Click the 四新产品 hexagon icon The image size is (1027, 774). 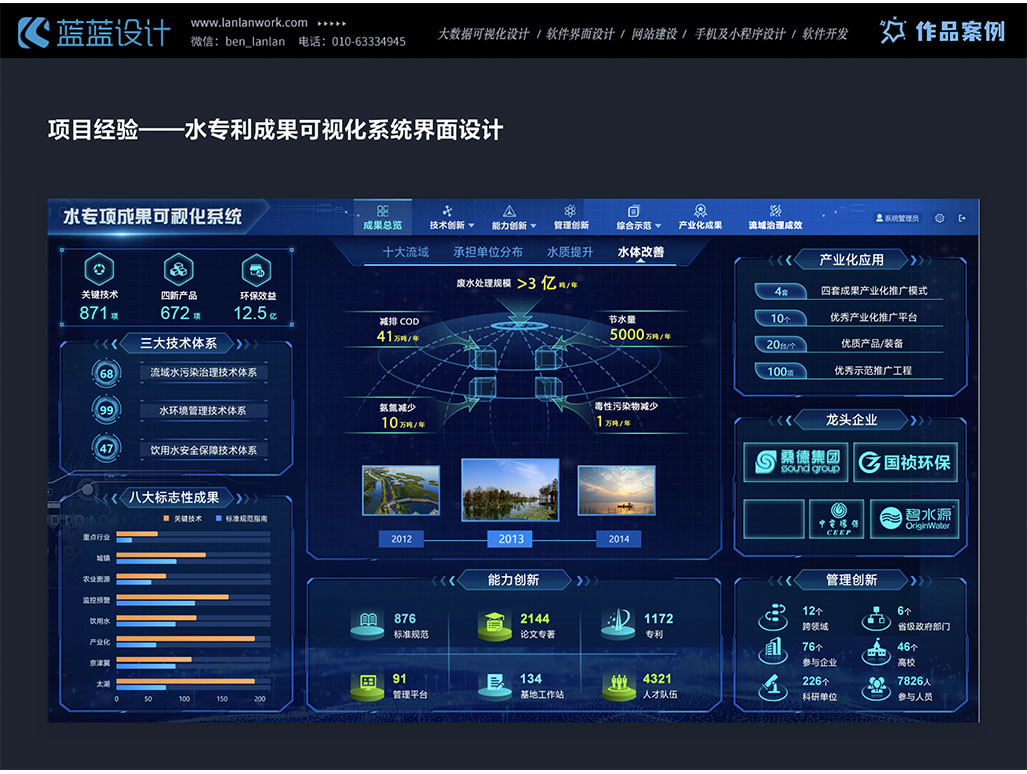click(179, 269)
